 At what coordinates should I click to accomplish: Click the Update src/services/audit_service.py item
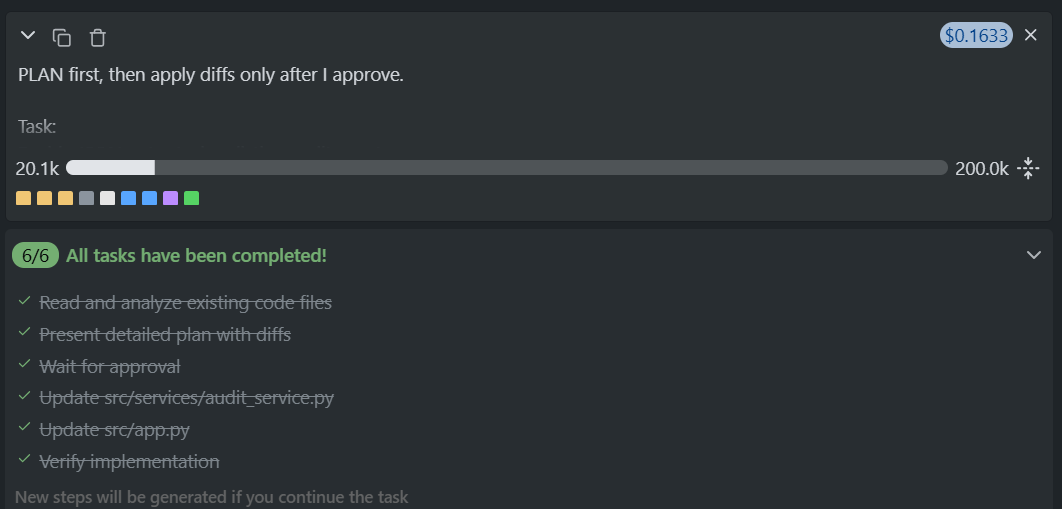tap(186, 398)
